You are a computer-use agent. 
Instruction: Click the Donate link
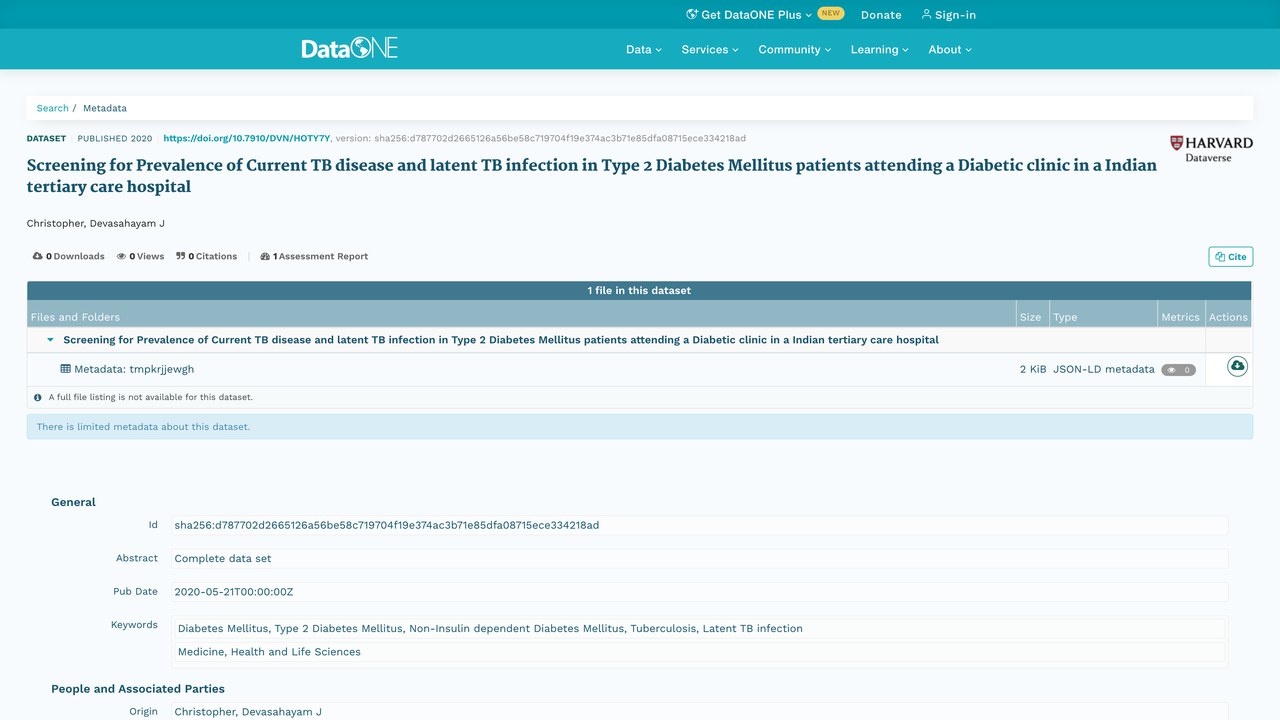(x=881, y=14)
